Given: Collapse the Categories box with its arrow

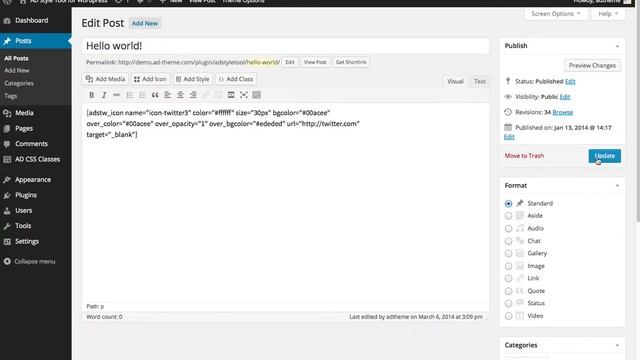Looking at the screenshot, I should [x=617, y=345].
